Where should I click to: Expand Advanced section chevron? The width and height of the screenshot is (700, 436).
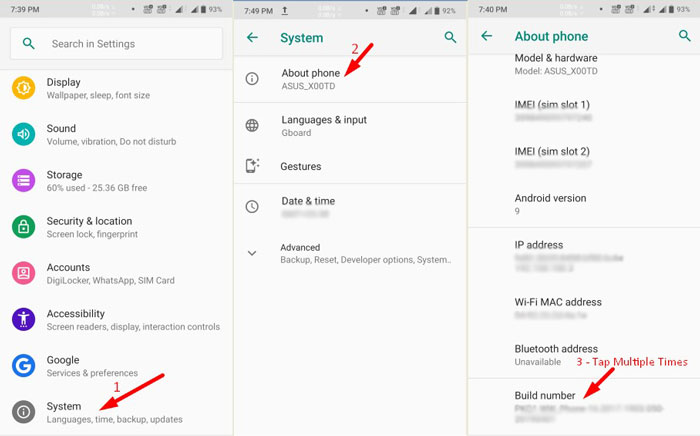(x=252, y=253)
